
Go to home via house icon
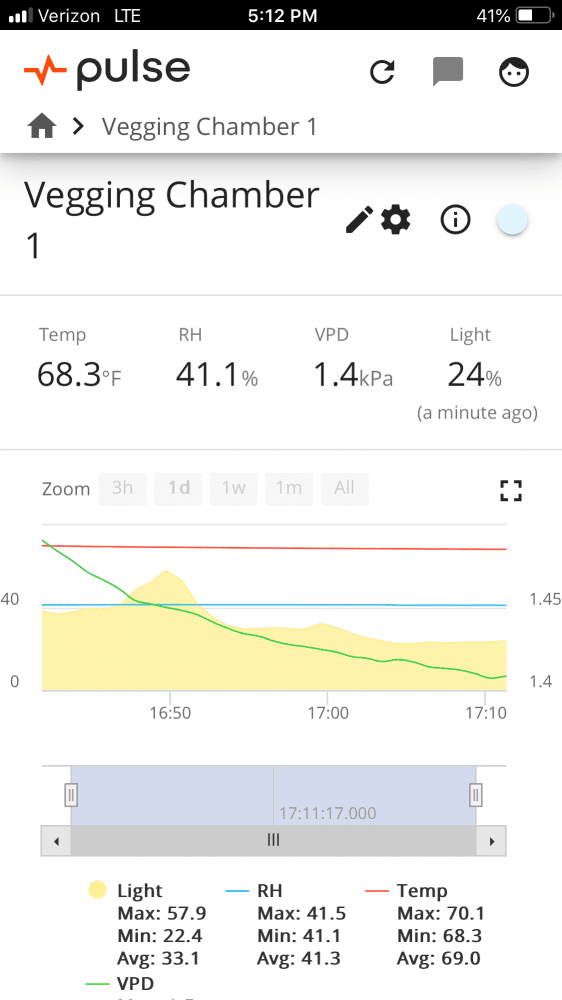click(x=42, y=126)
